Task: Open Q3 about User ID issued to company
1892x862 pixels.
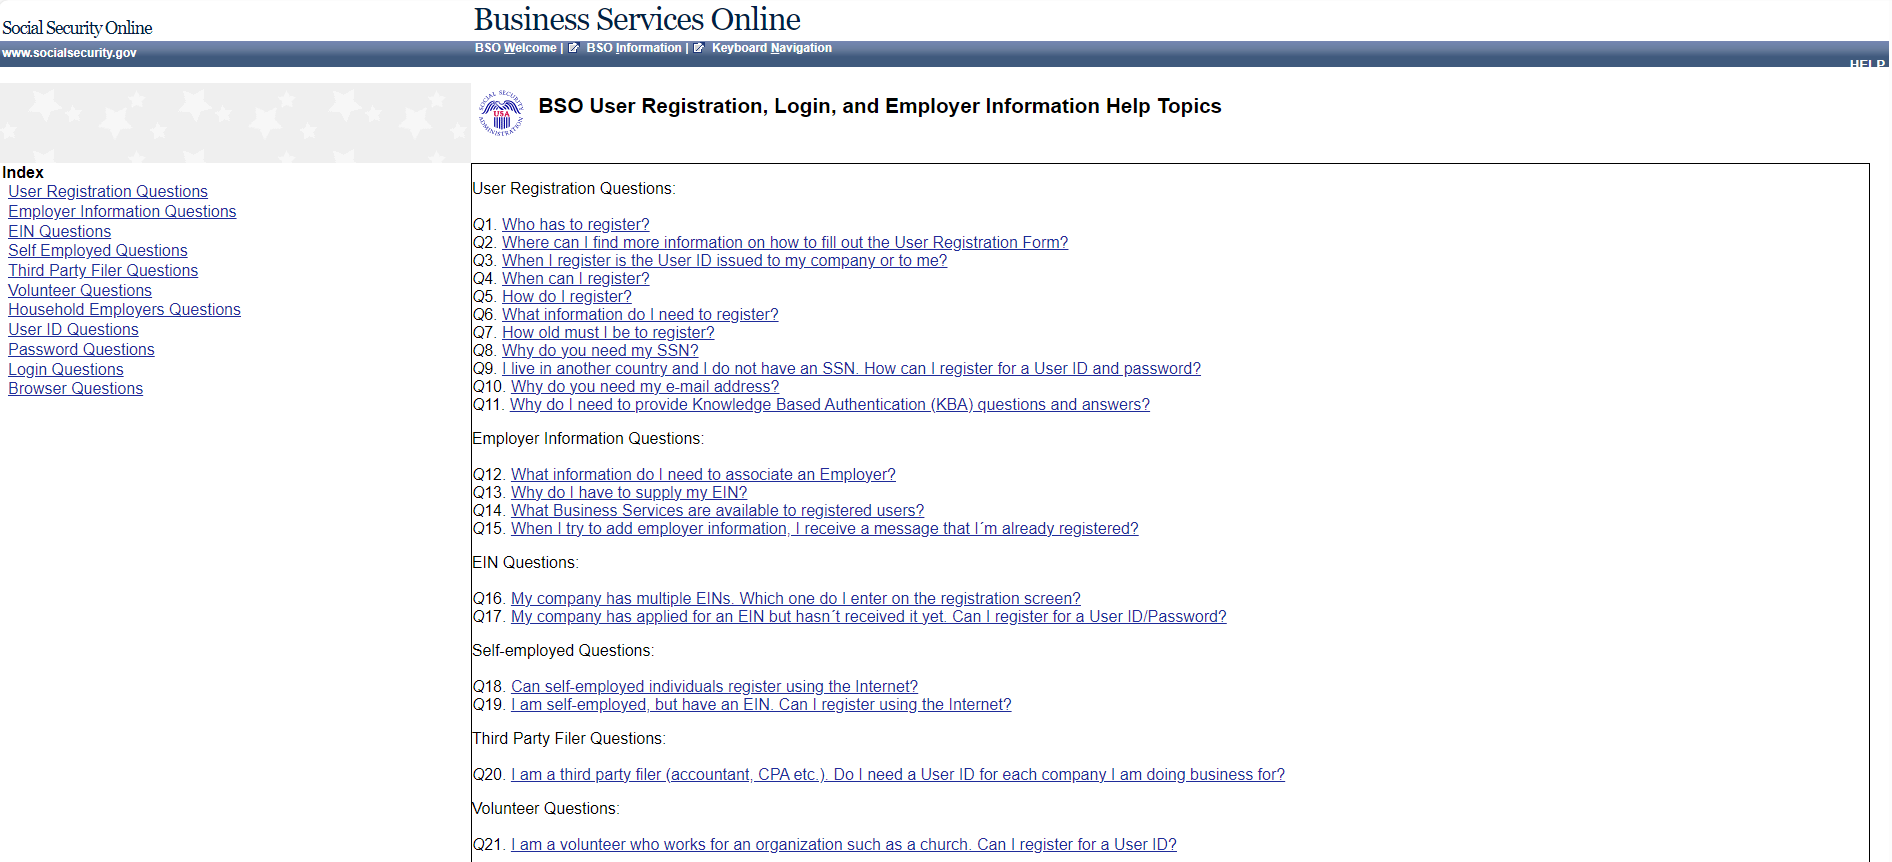Action: 724,261
